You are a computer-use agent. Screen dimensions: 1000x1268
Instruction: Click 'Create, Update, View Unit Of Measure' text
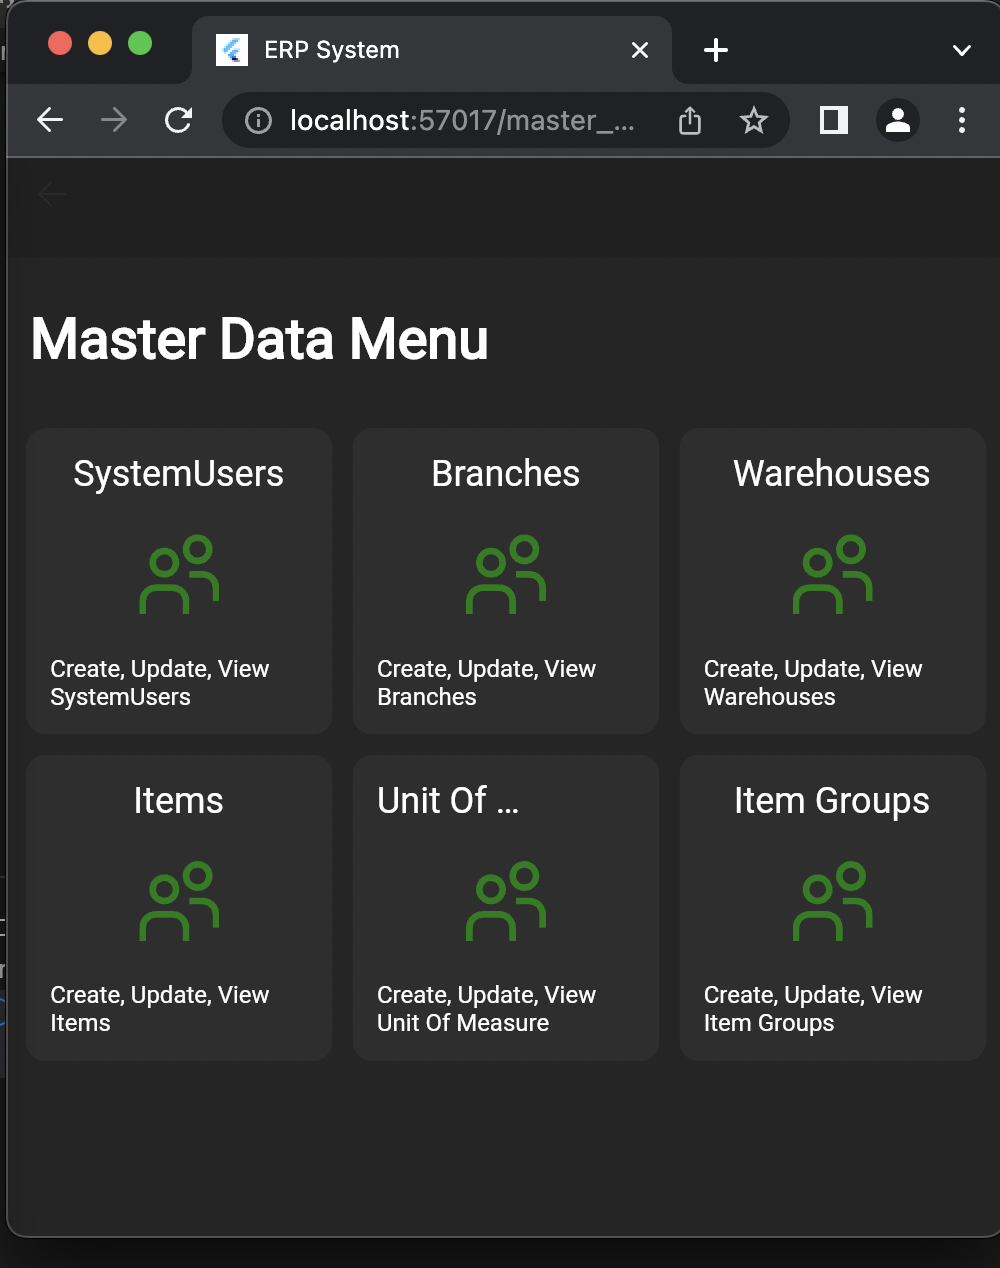pos(487,1009)
